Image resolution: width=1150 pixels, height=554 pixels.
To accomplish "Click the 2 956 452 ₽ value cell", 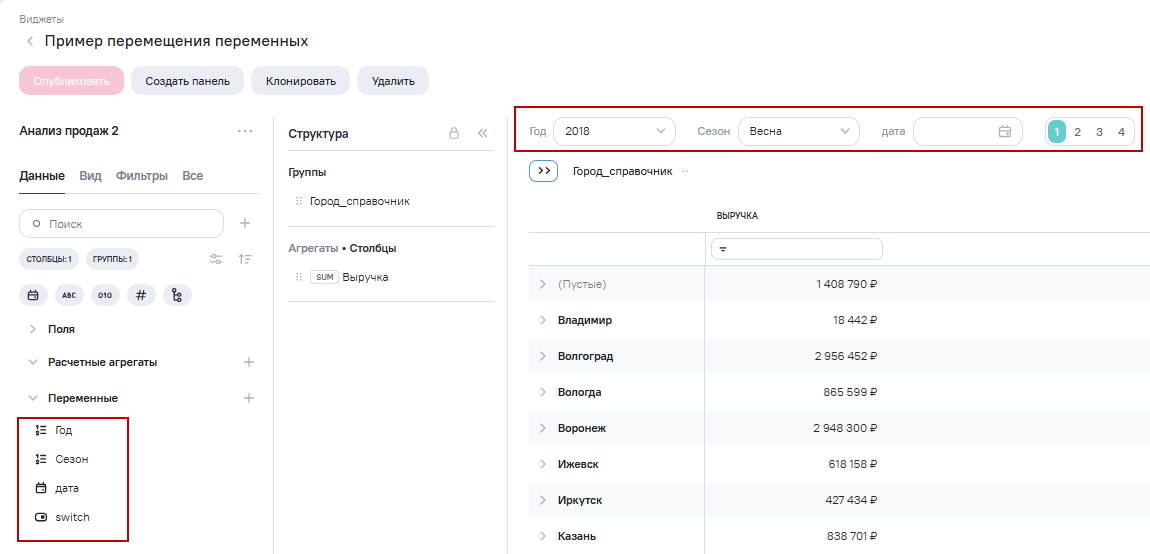I will (x=846, y=356).
